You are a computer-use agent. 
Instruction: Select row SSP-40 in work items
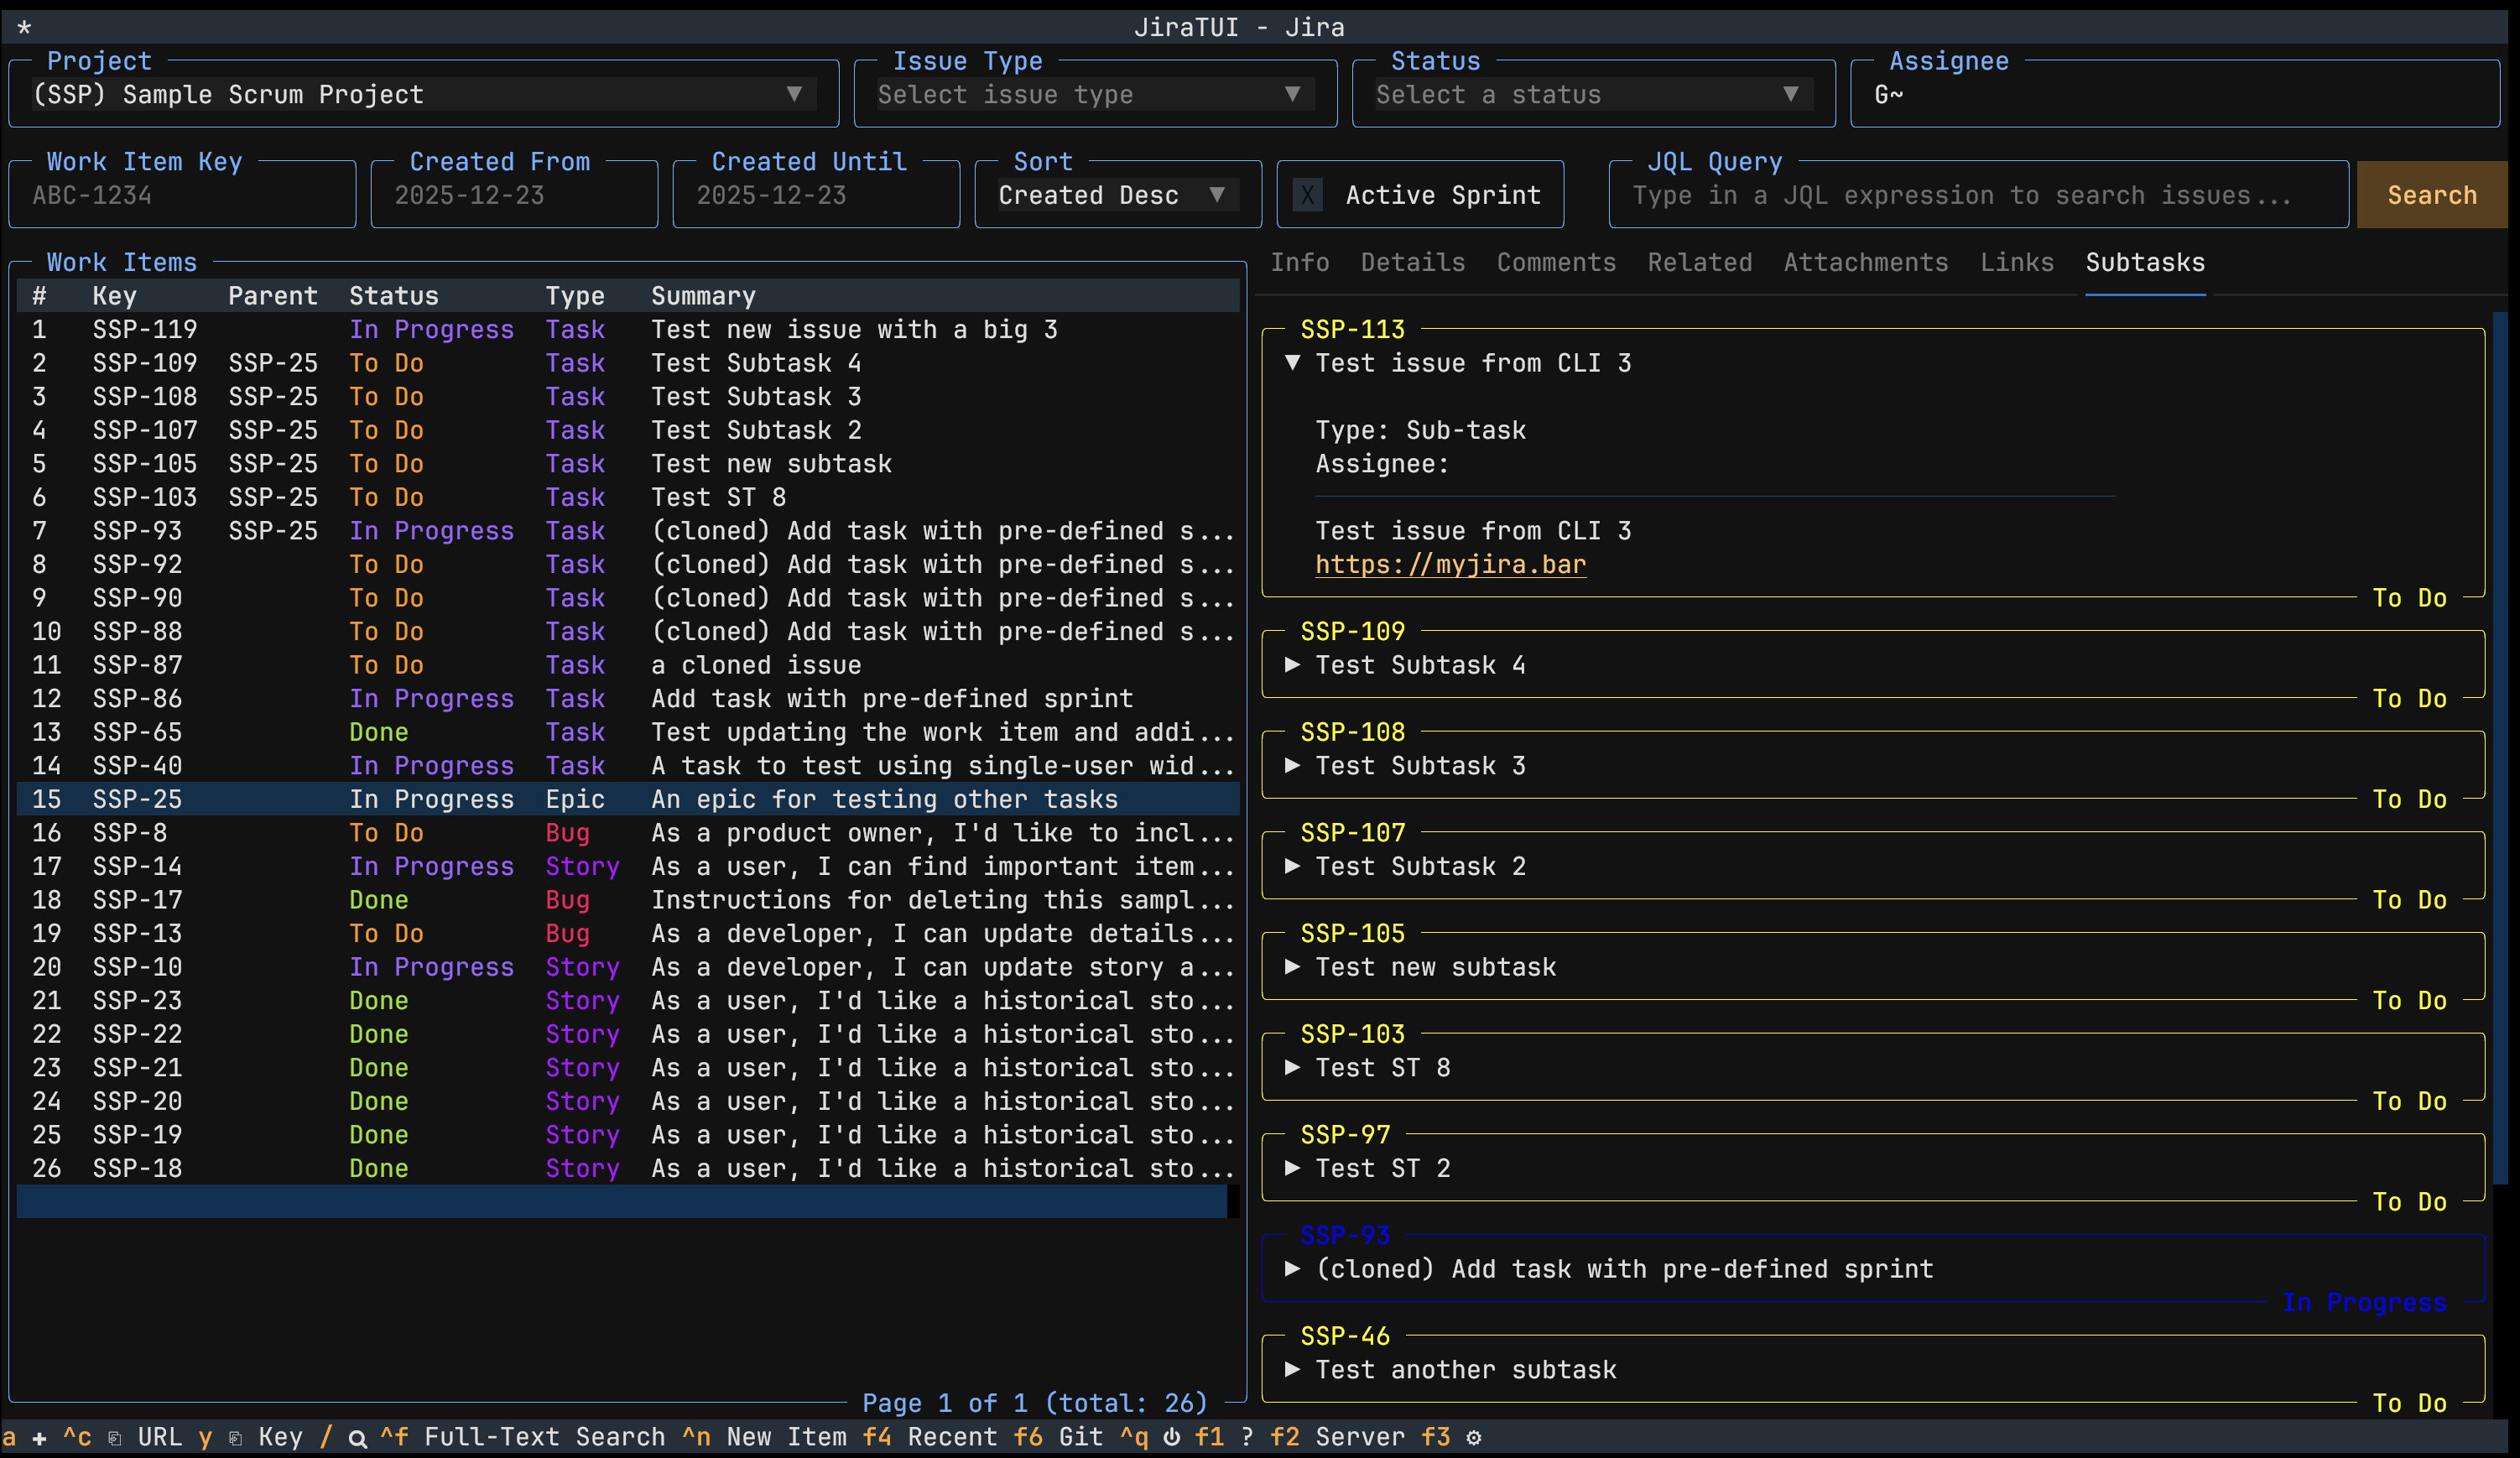628,766
